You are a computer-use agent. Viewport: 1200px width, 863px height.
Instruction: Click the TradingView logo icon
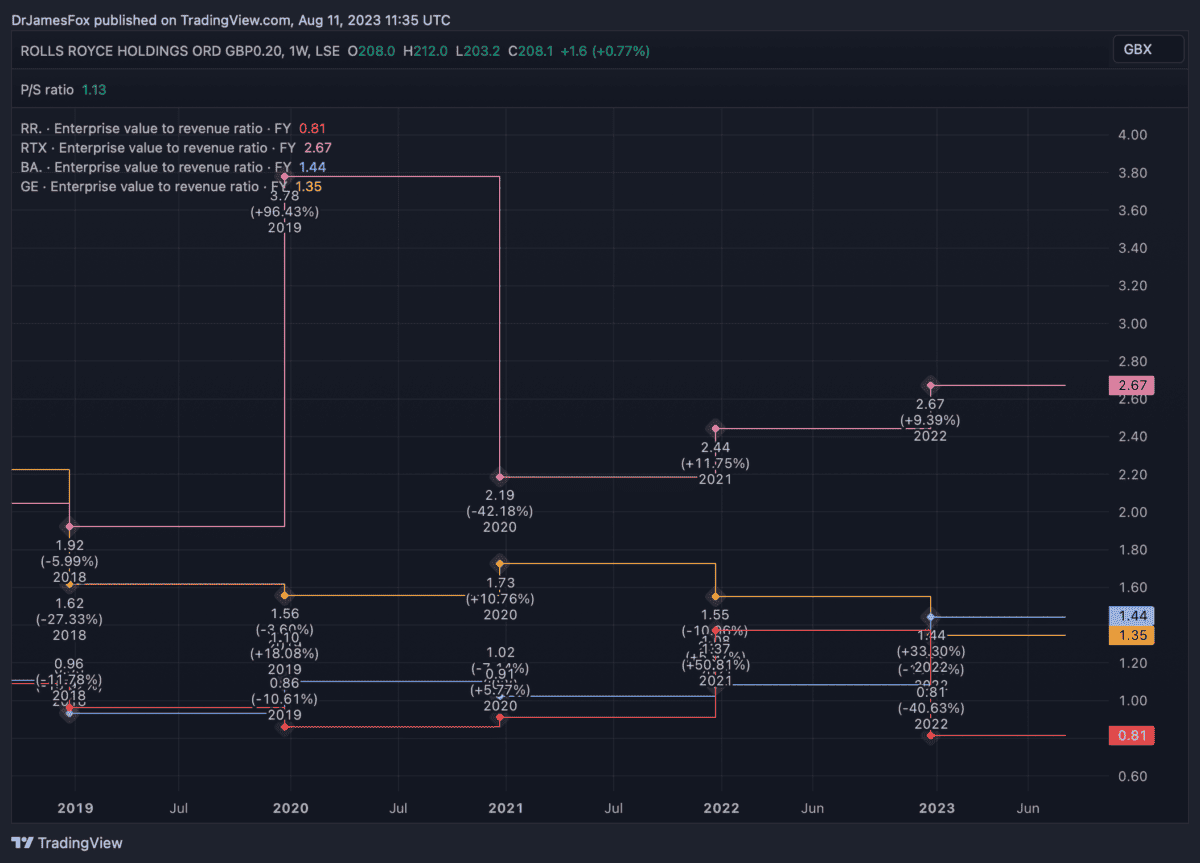(x=22, y=843)
